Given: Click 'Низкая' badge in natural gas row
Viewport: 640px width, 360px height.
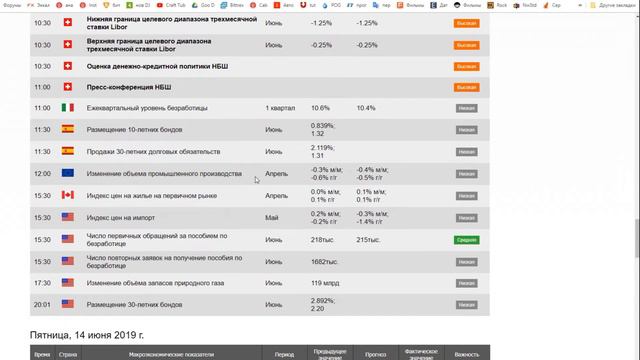Looking at the screenshot, I should coord(467,283).
